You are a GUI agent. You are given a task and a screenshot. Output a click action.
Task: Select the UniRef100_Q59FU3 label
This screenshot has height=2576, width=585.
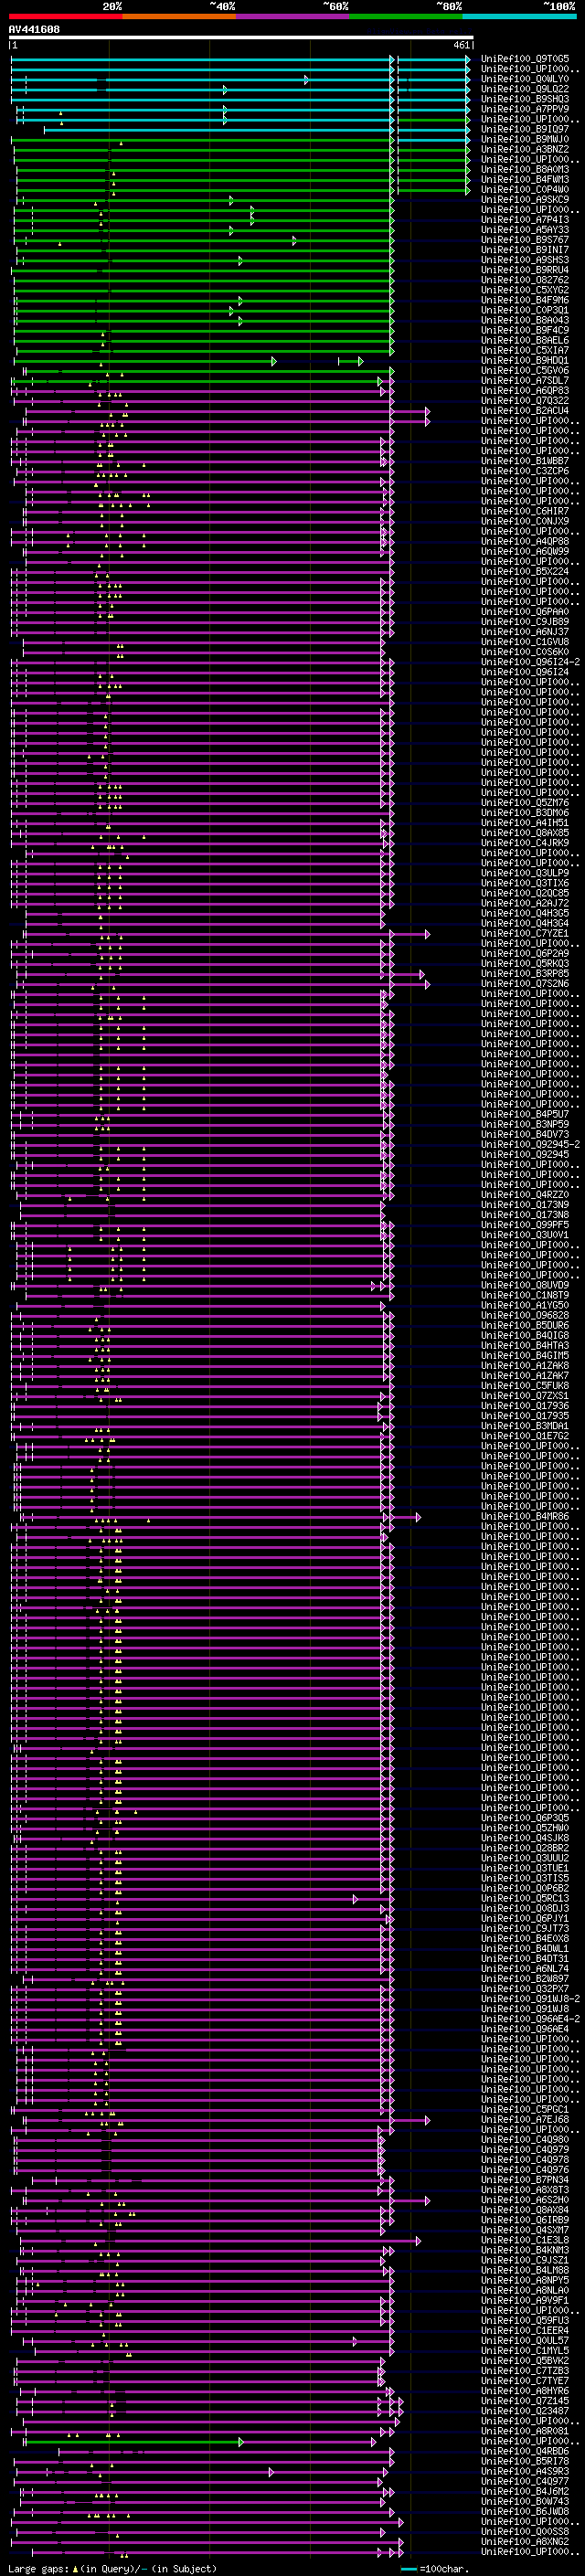(525, 2320)
